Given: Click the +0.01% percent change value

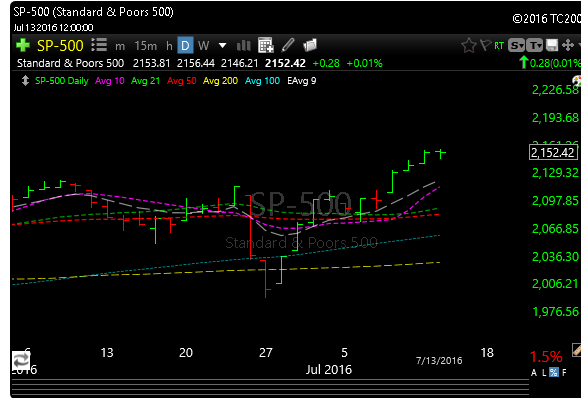Looking at the screenshot, I should pos(364,63).
